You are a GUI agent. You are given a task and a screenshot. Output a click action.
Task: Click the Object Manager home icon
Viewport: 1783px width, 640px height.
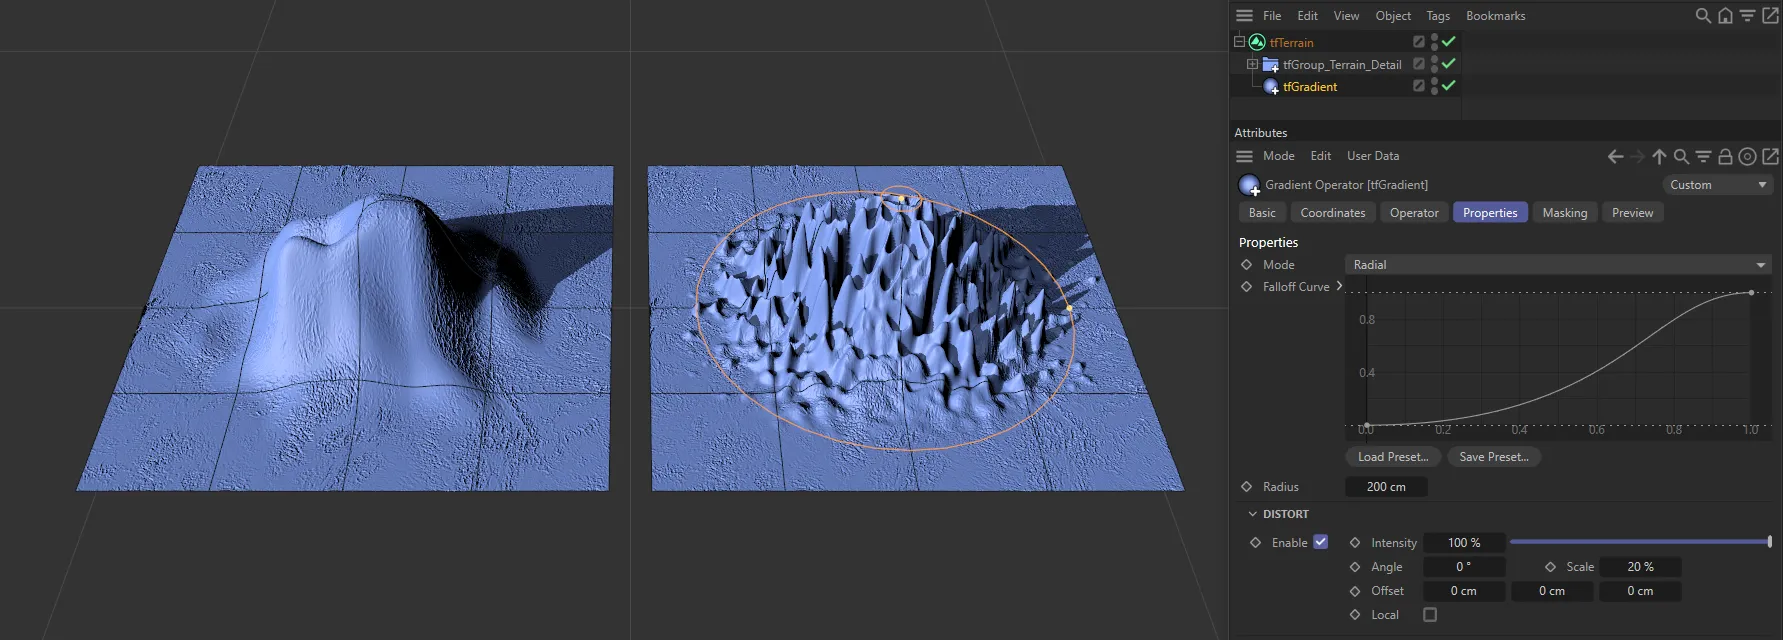[x=1725, y=16]
